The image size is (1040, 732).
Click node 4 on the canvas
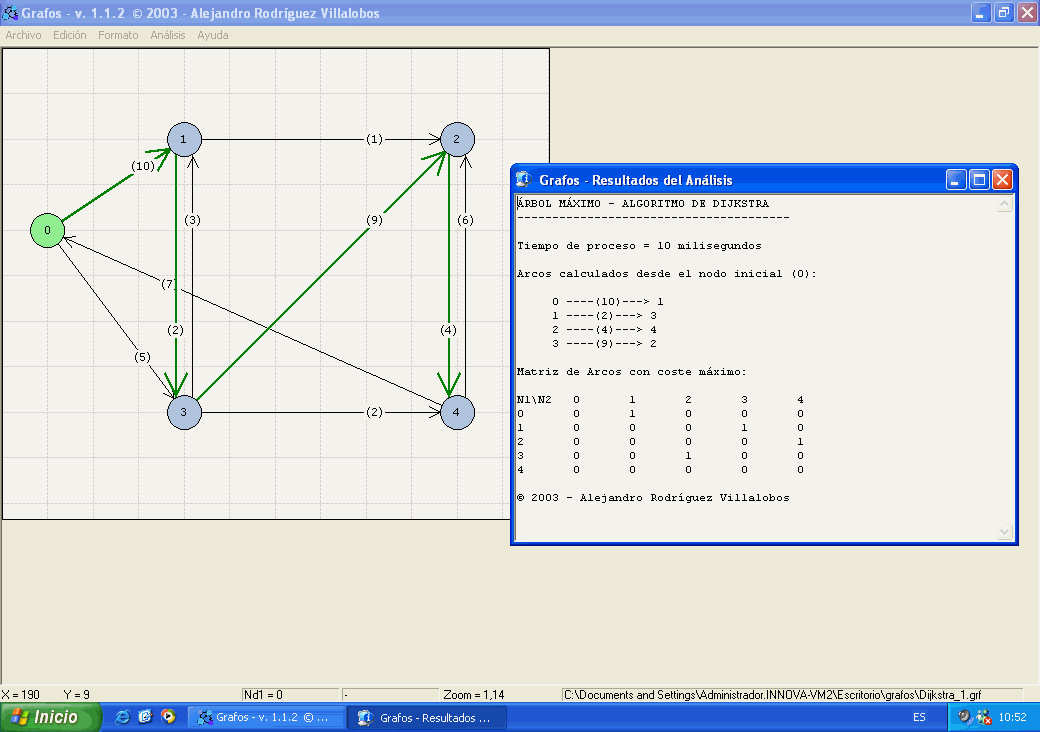coord(457,412)
